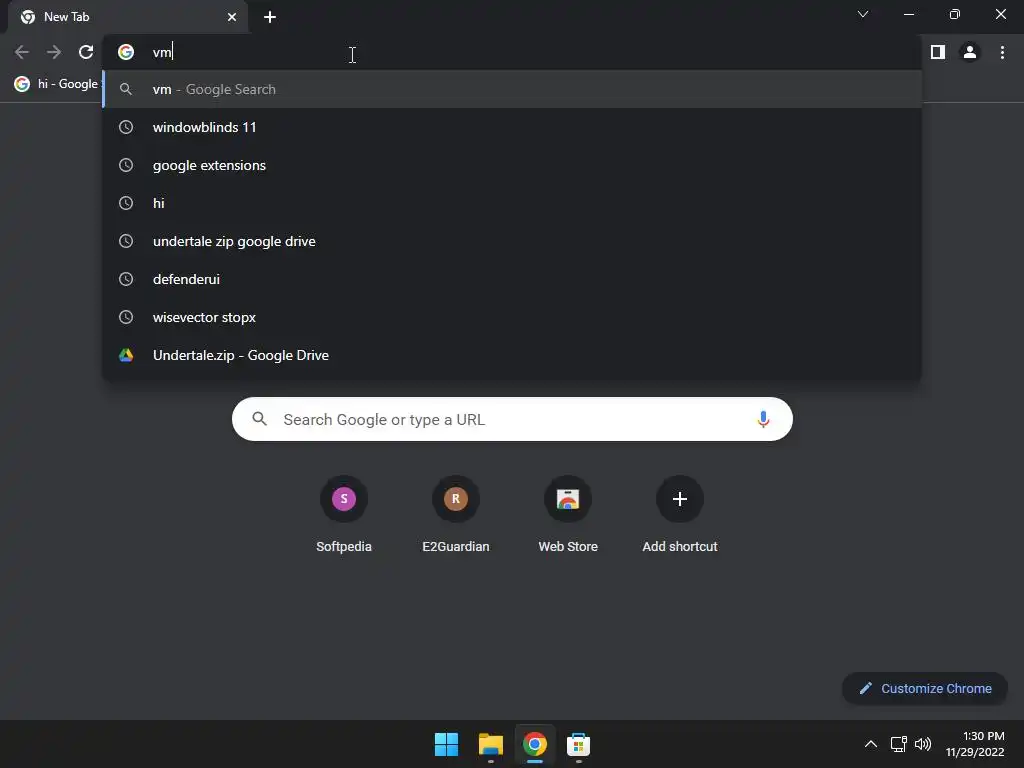Viewport: 1024px width, 768px height.
Task: Click the Add shortcut button
Action: tap(680, 516)
